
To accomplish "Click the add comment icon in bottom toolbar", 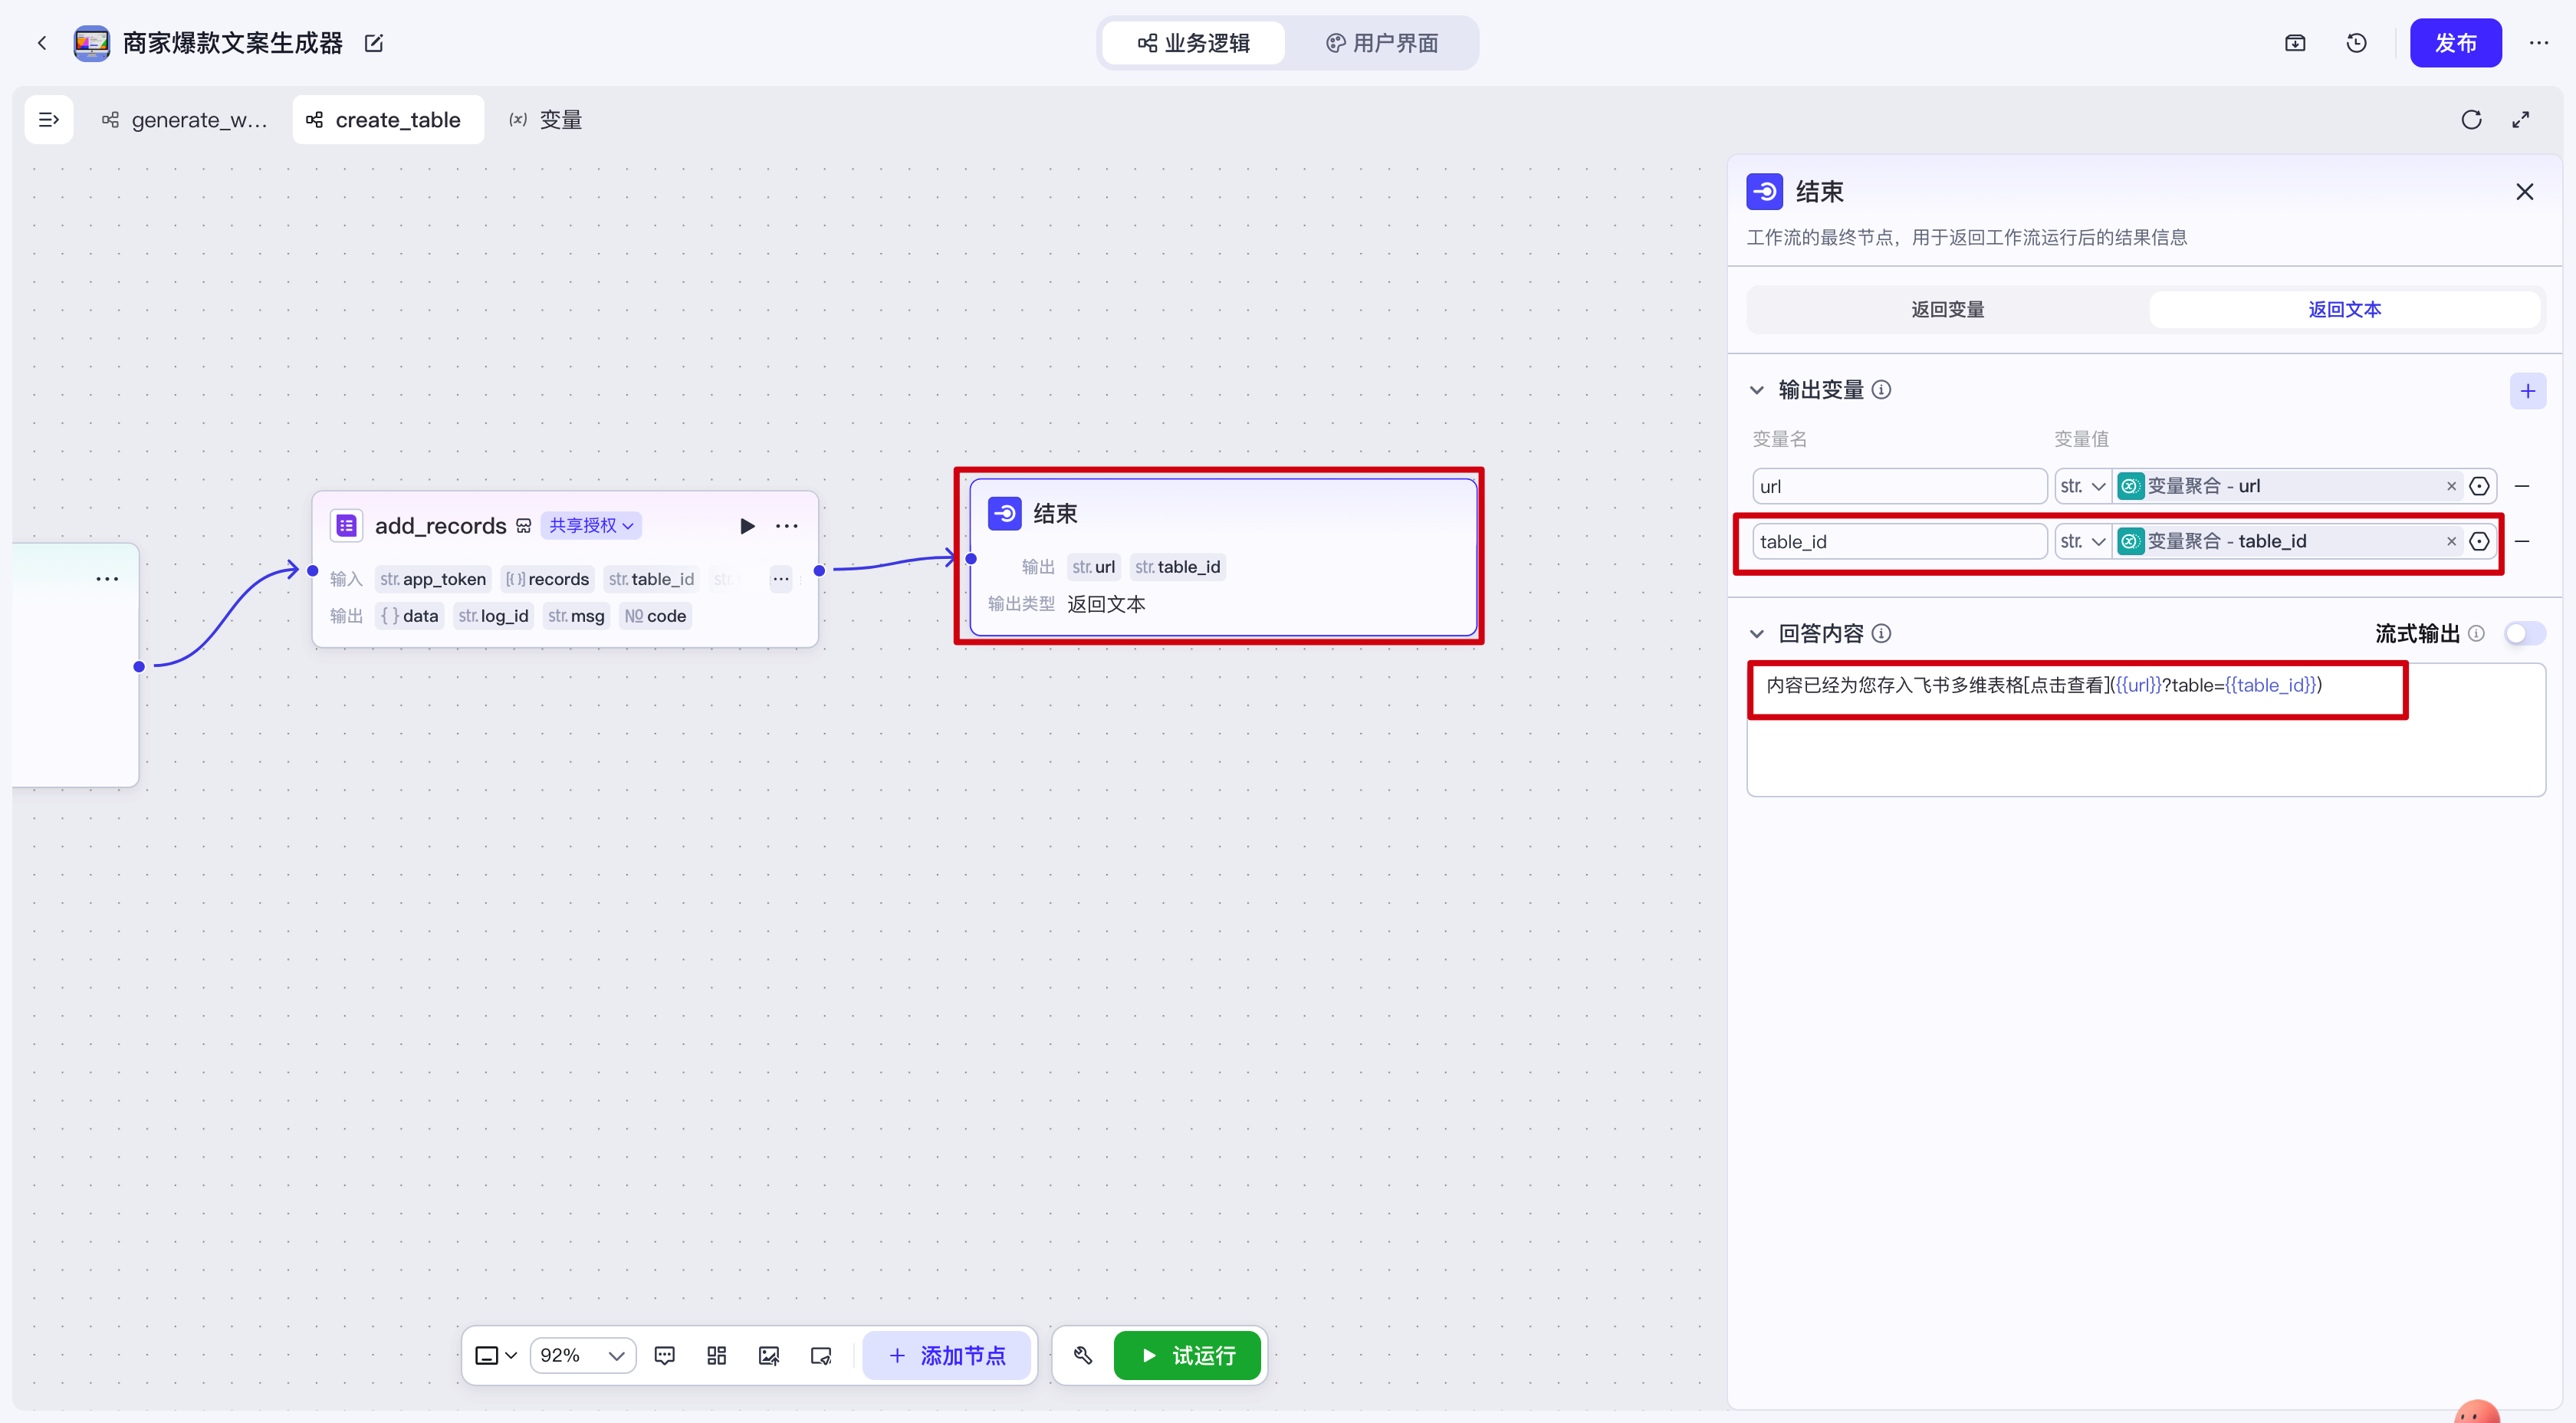I will click(x=664, y=1355).
